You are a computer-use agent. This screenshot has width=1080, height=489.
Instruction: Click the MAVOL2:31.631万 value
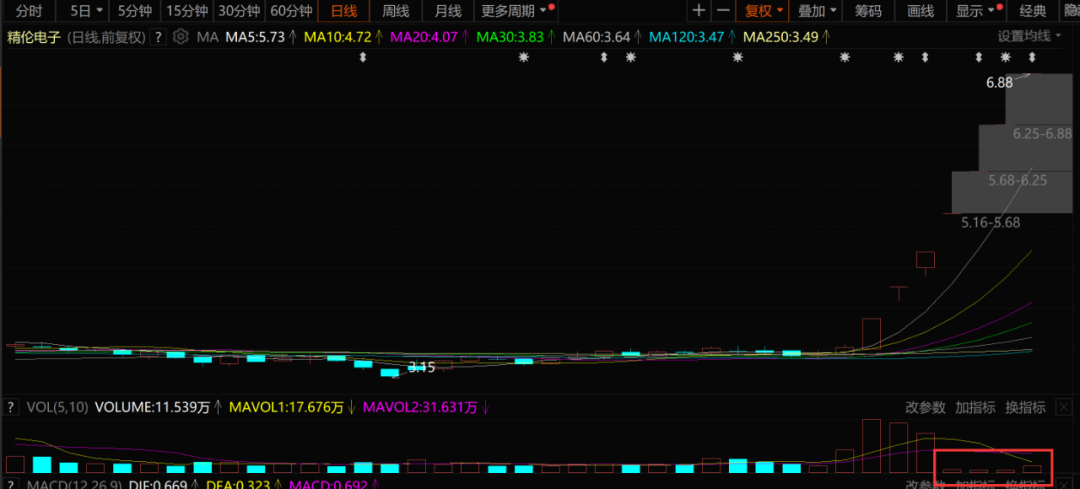tap(419, 407)
